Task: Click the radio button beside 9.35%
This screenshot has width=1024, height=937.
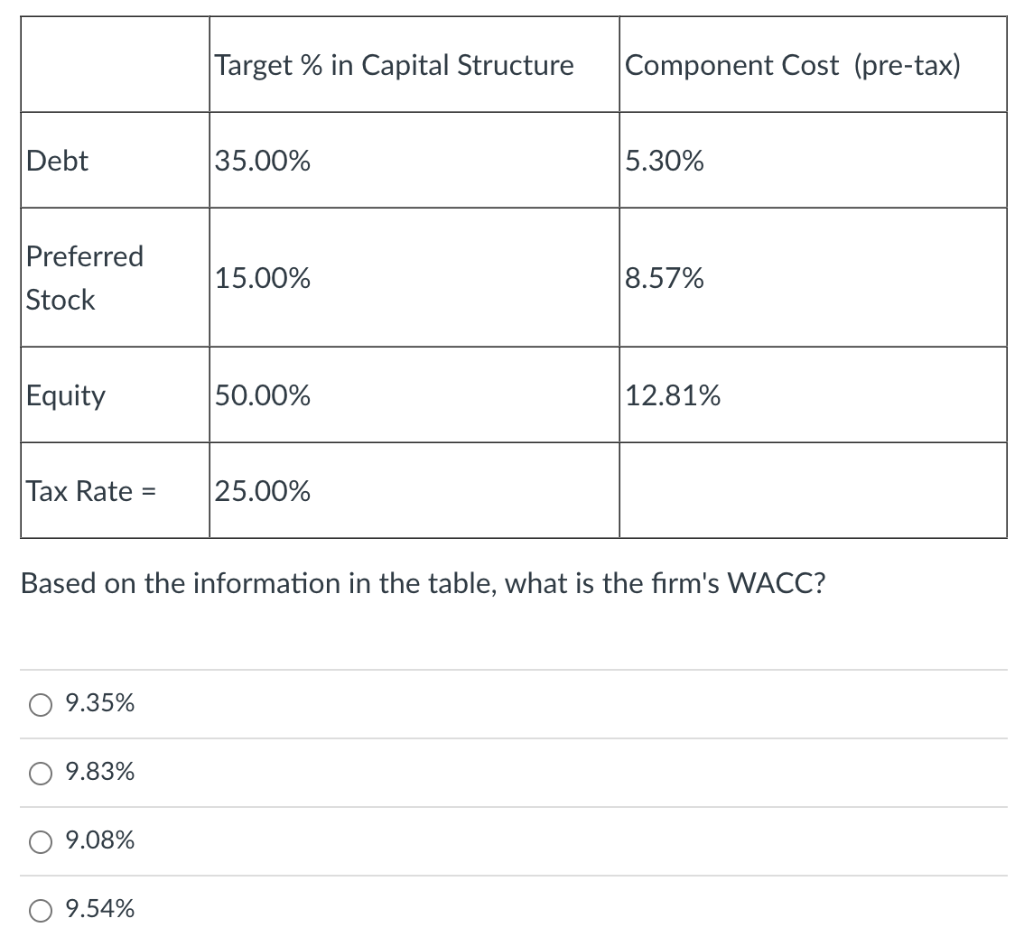Action: [x=38, y=703]
